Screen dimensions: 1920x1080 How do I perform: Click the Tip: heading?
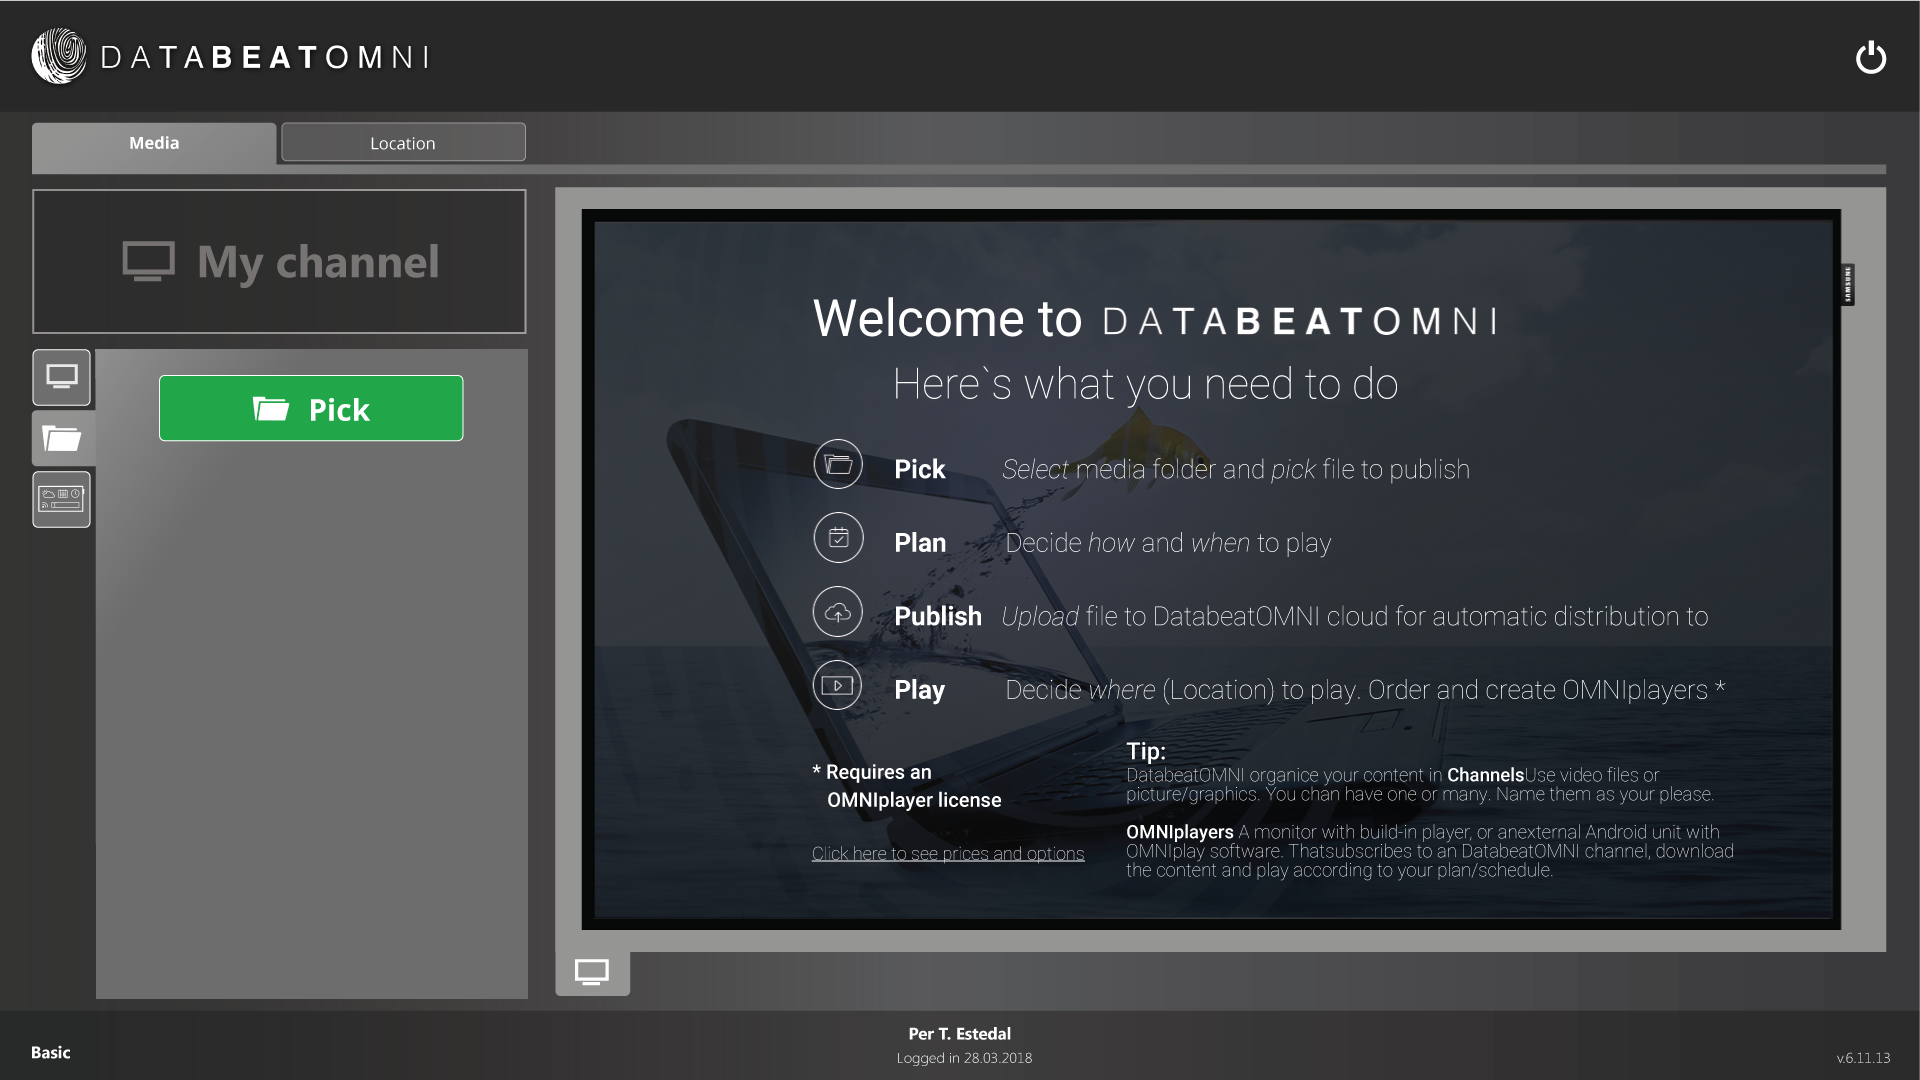point(1146,751)
